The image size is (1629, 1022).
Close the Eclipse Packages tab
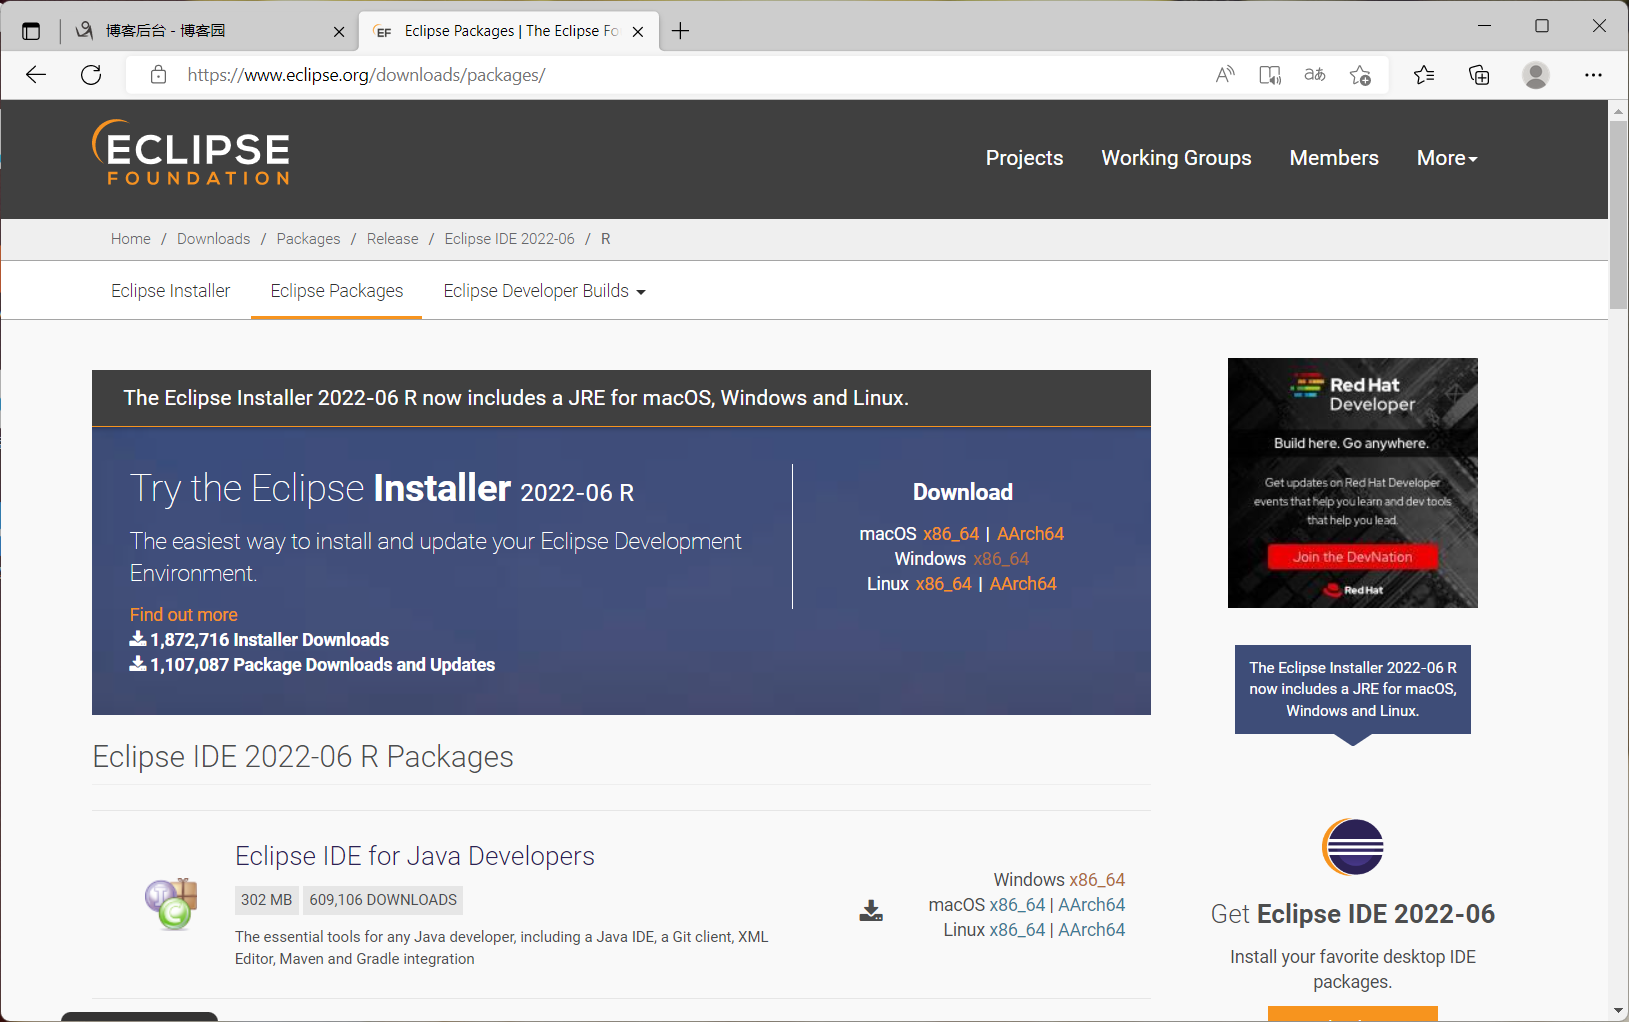click(638, 31)
